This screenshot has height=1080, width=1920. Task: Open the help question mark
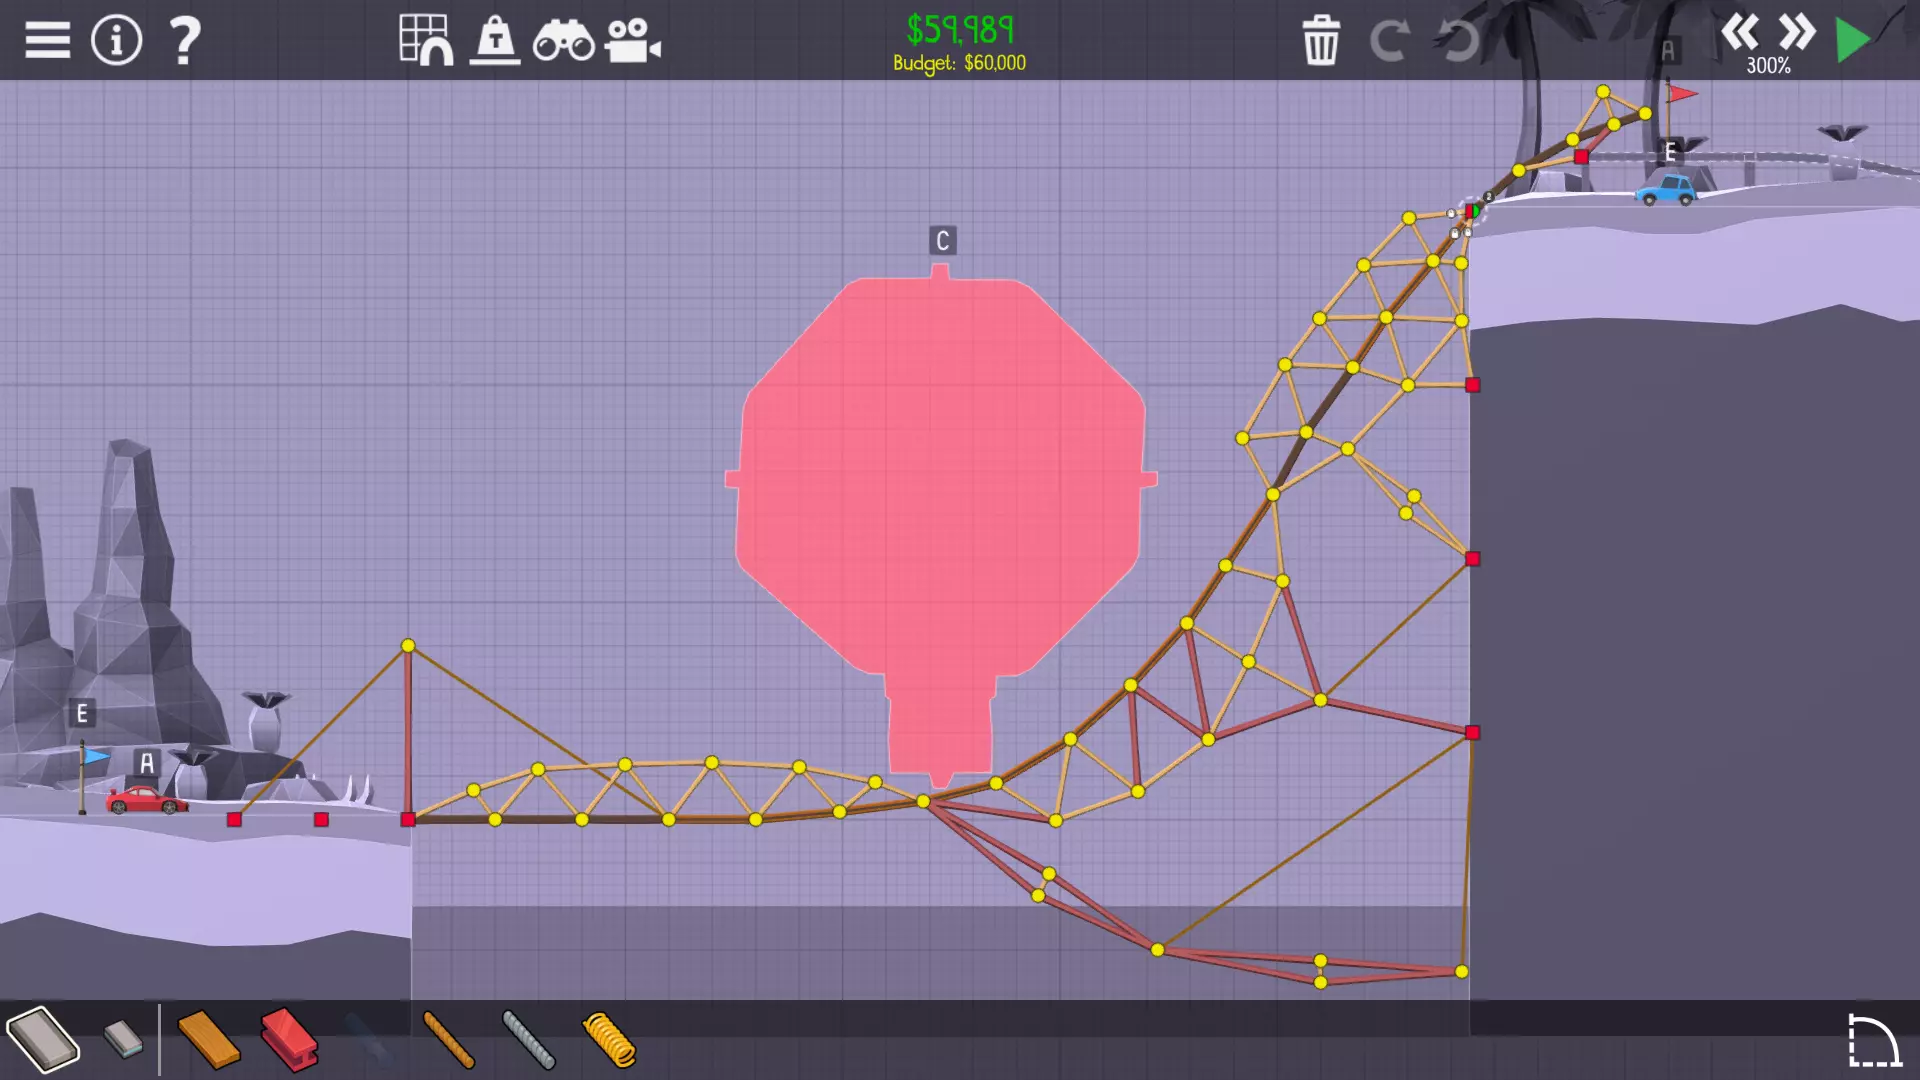pyautogui.click(x=185, y=41)
